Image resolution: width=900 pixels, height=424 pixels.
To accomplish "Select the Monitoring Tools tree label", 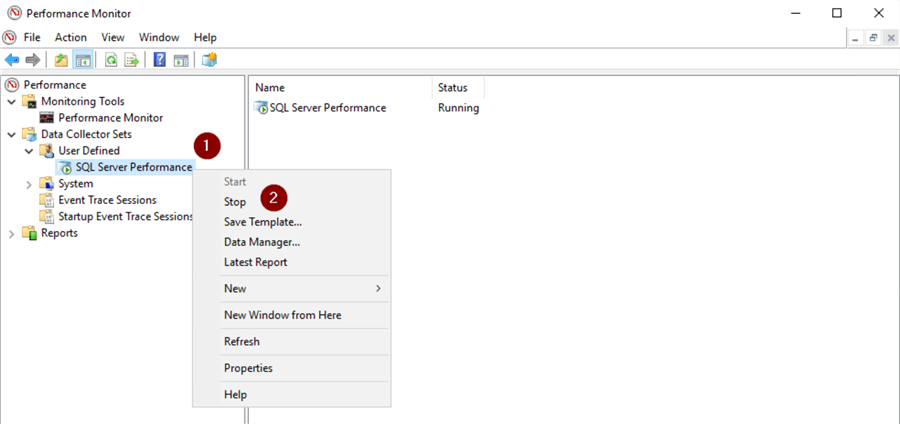I will [83, 102].
